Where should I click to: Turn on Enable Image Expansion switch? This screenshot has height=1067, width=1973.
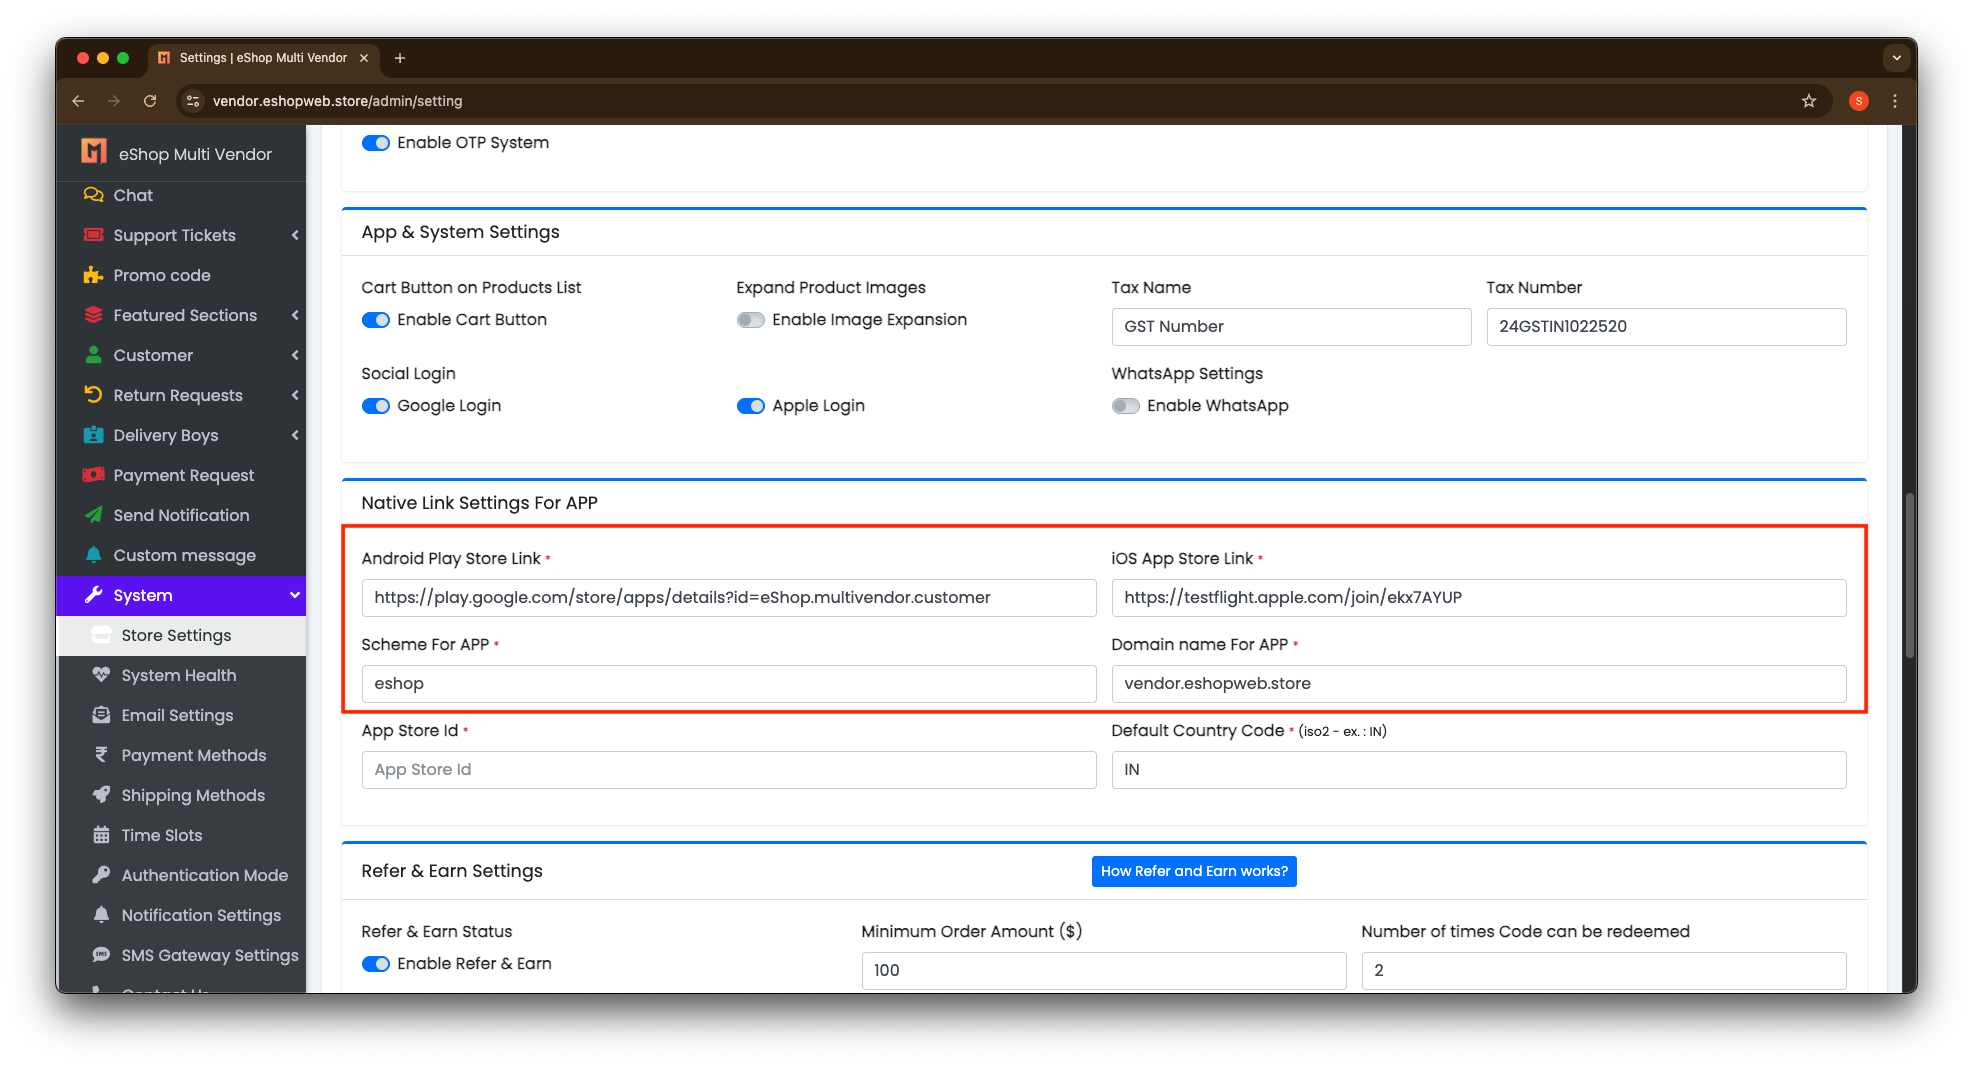point(751,320)
